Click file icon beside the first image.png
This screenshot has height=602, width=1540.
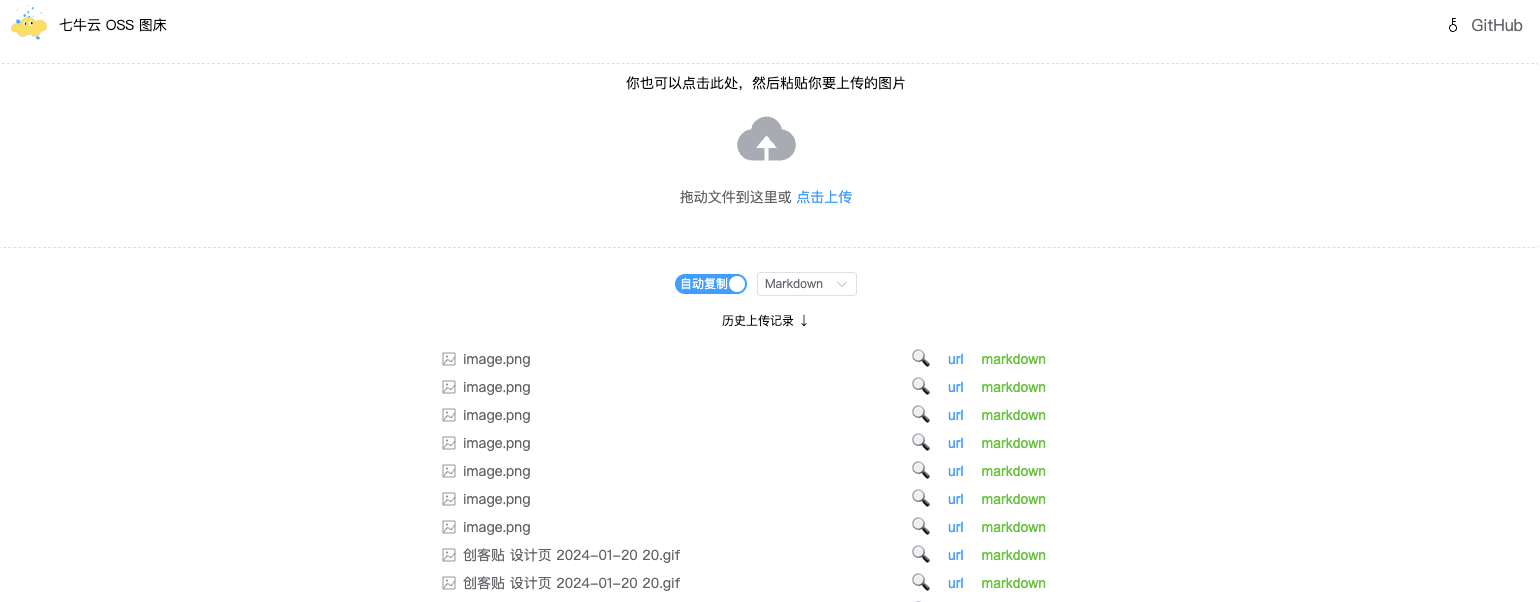(x=449, y=359)
